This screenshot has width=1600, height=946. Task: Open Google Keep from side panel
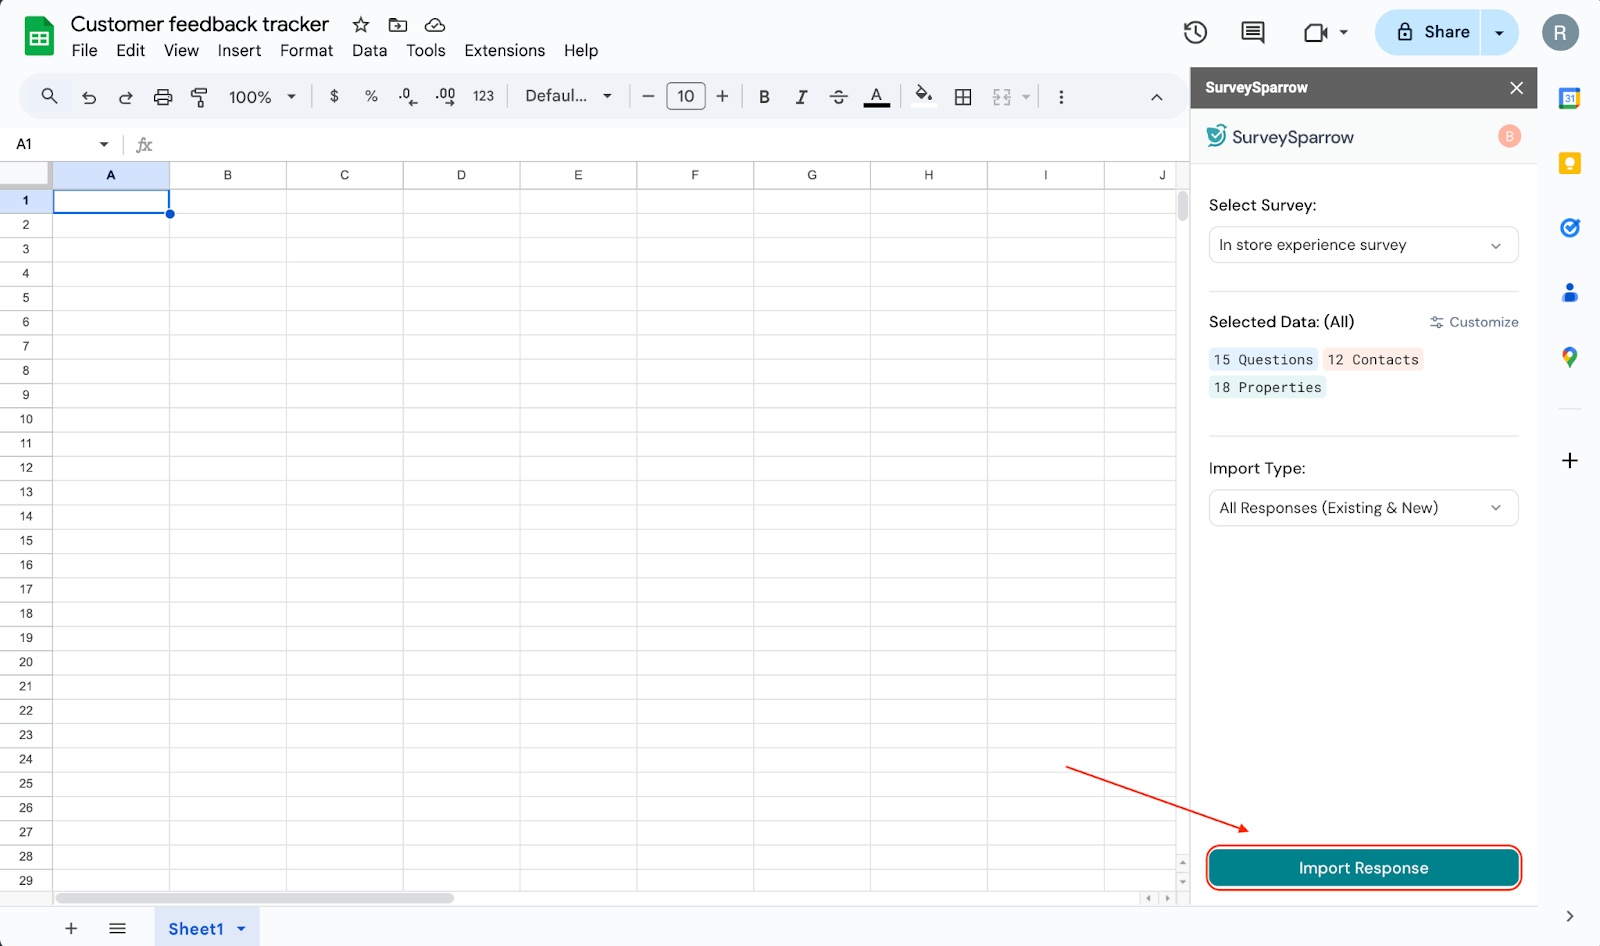[x=1569, y=163]
